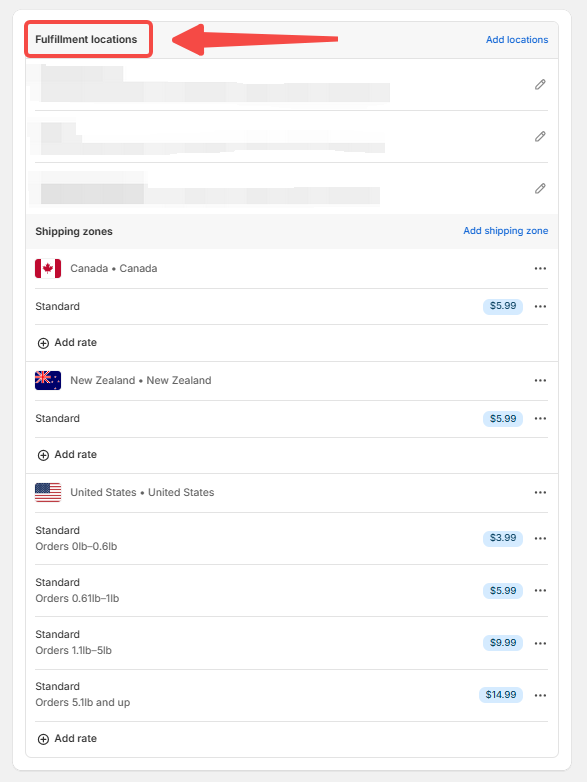This screenshot has height=782, width=587.
Task: Add rate to the New Zealand zone
Action: click(x=67, y=455)
